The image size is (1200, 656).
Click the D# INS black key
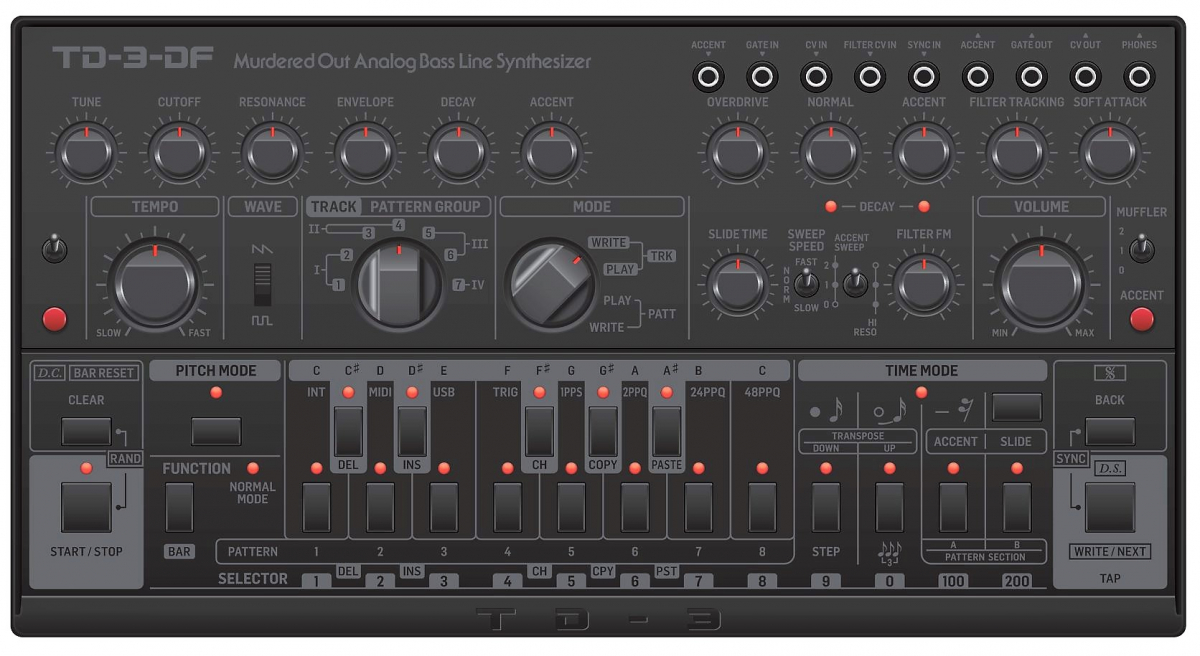(x=412, y=432)
